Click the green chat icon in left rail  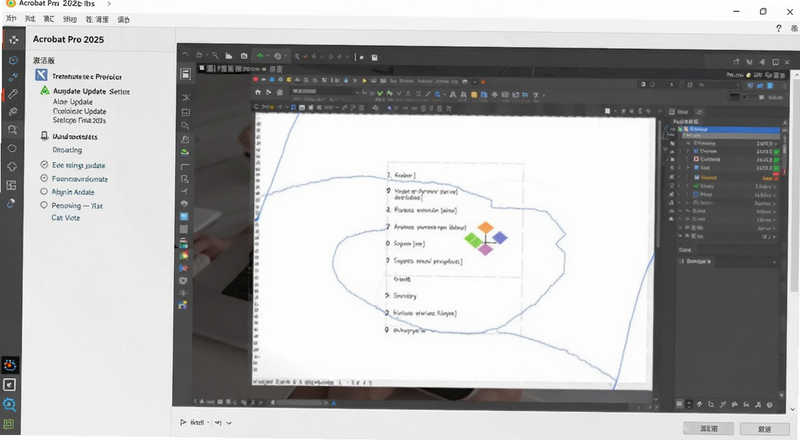click(9, 424)
